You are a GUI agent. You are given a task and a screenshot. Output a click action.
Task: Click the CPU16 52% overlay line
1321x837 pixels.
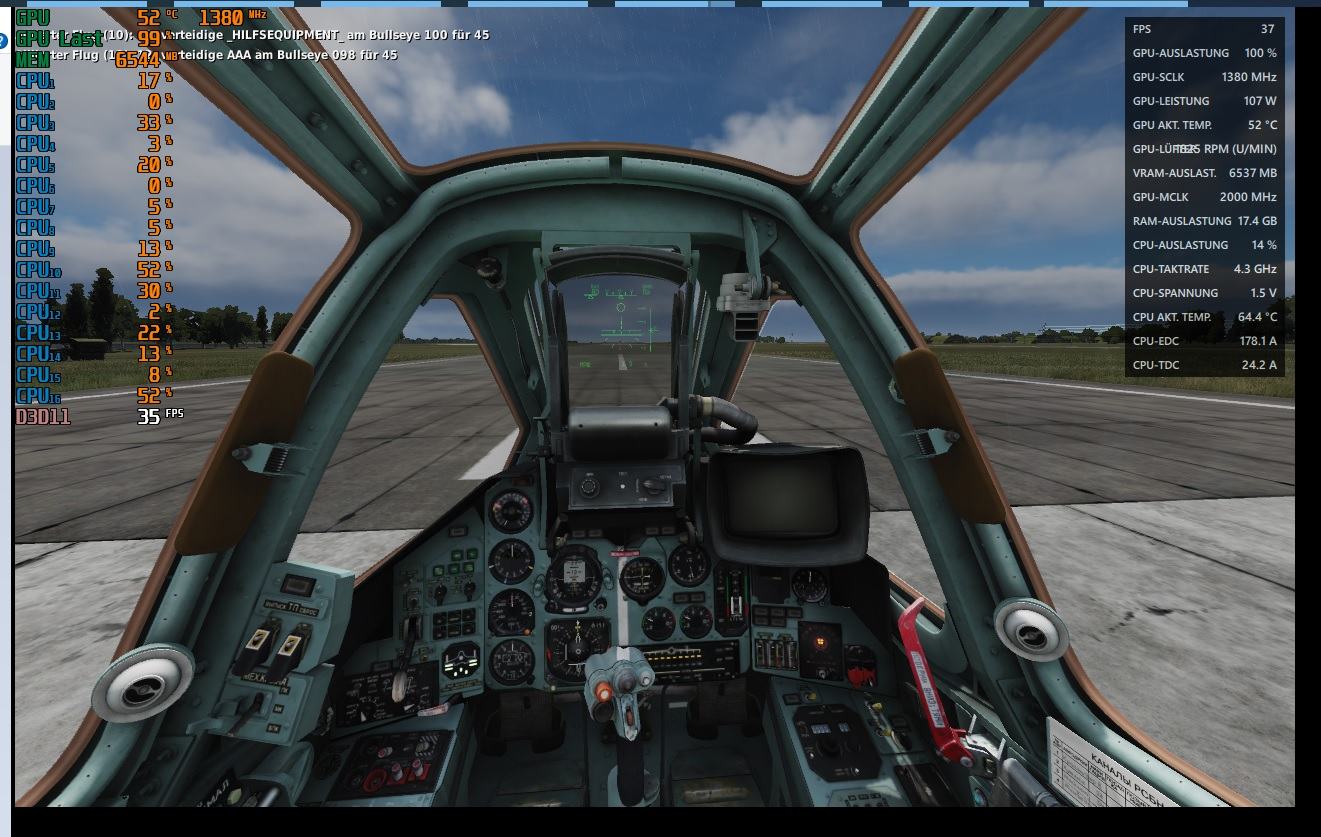(x=94, y=396)
